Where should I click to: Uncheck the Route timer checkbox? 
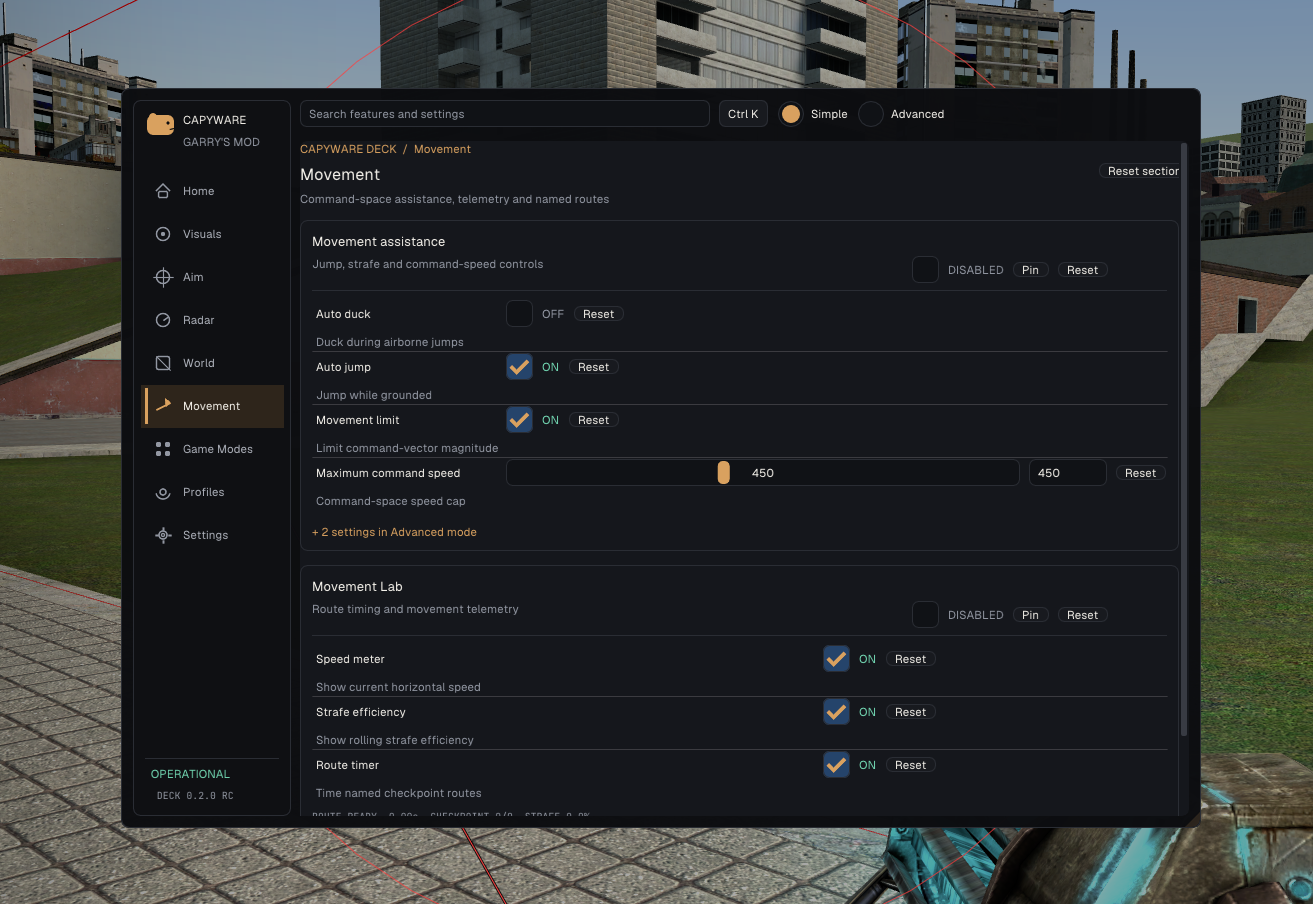point(836,765)
